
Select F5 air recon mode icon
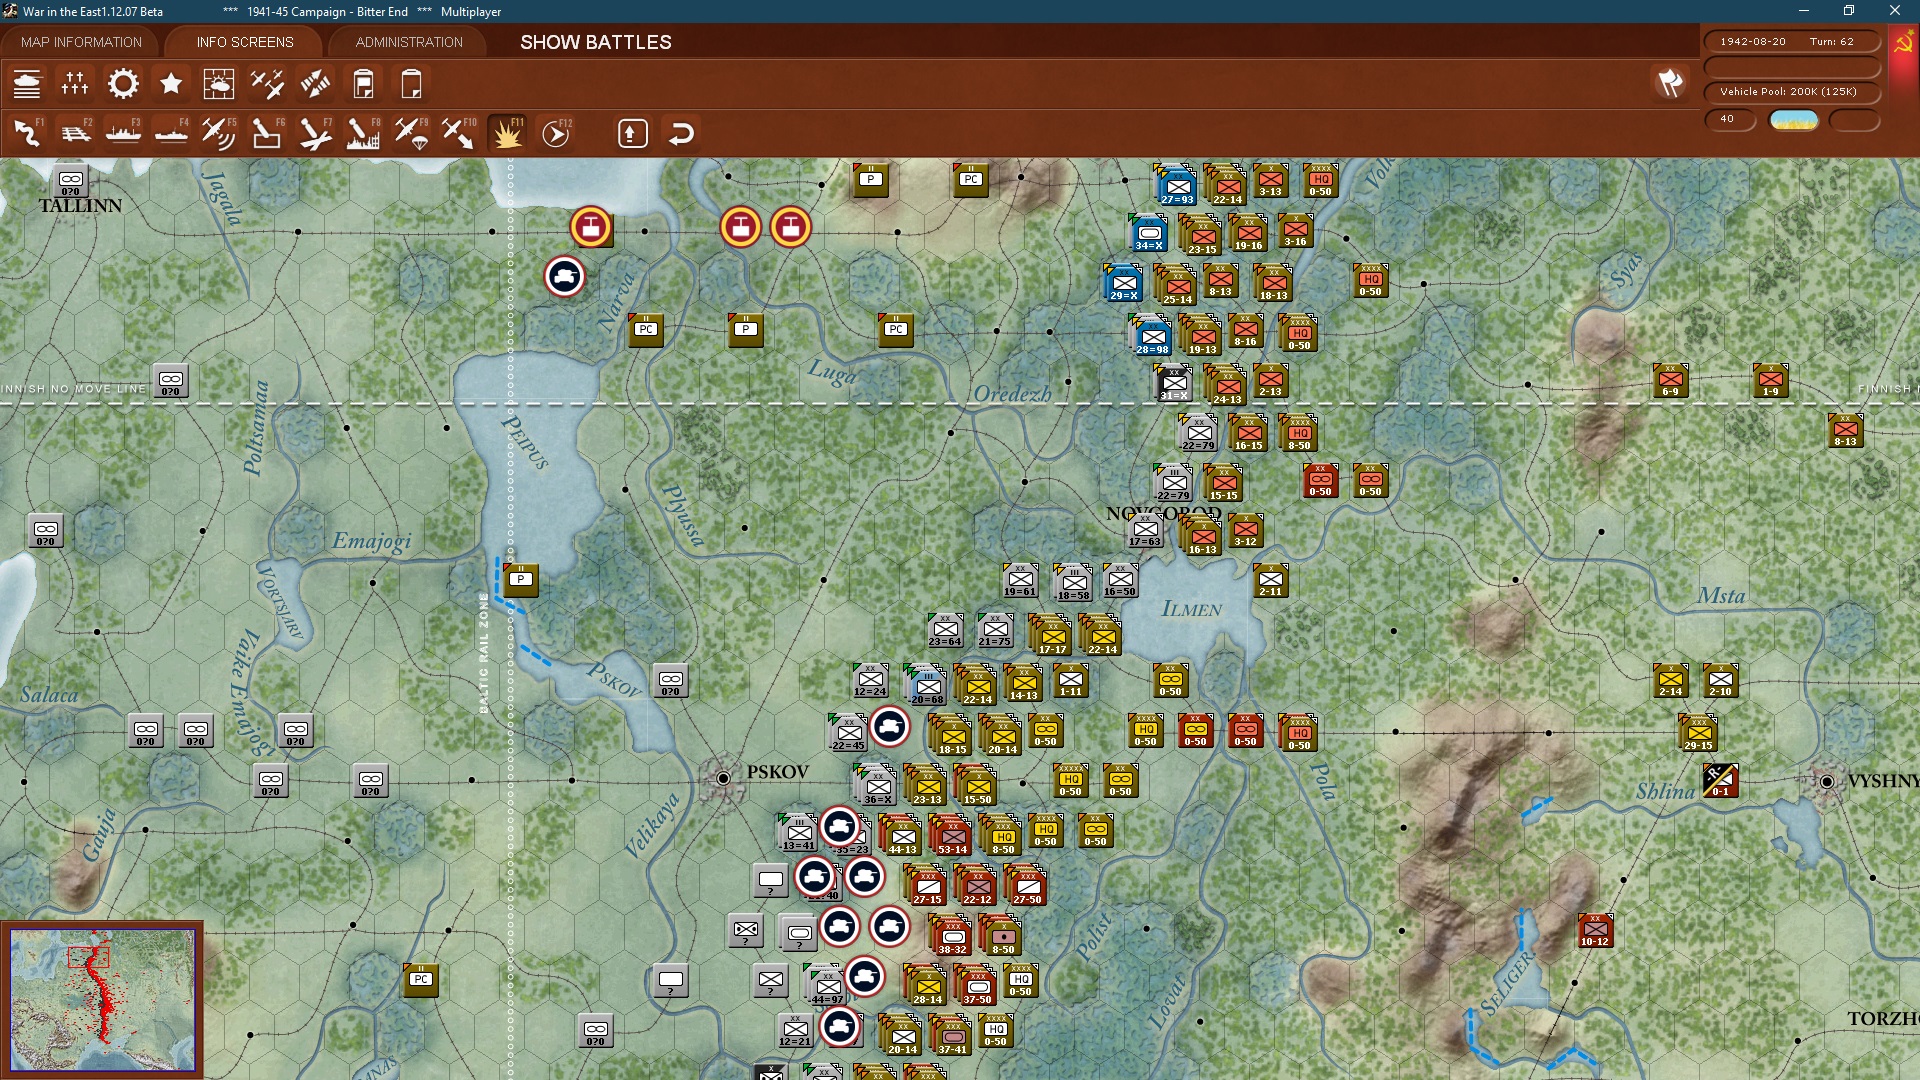click(219, 133)
